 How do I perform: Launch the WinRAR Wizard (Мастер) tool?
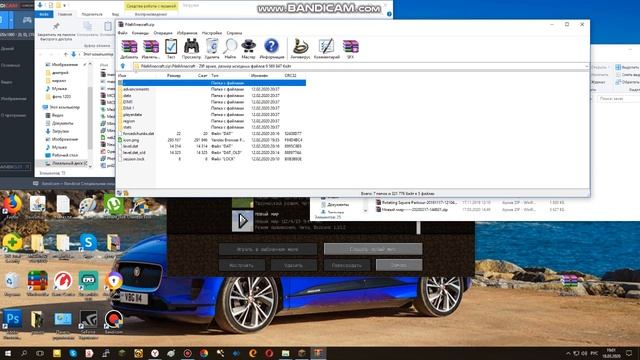click(x=248, y=49)
